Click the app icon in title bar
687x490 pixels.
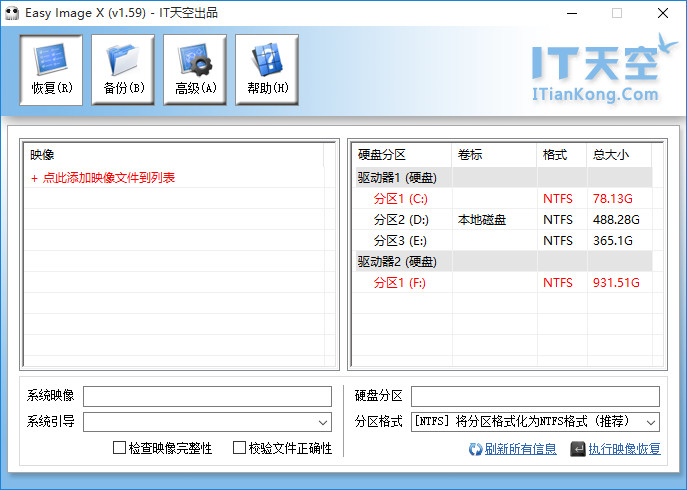click(x=12, y=13)
